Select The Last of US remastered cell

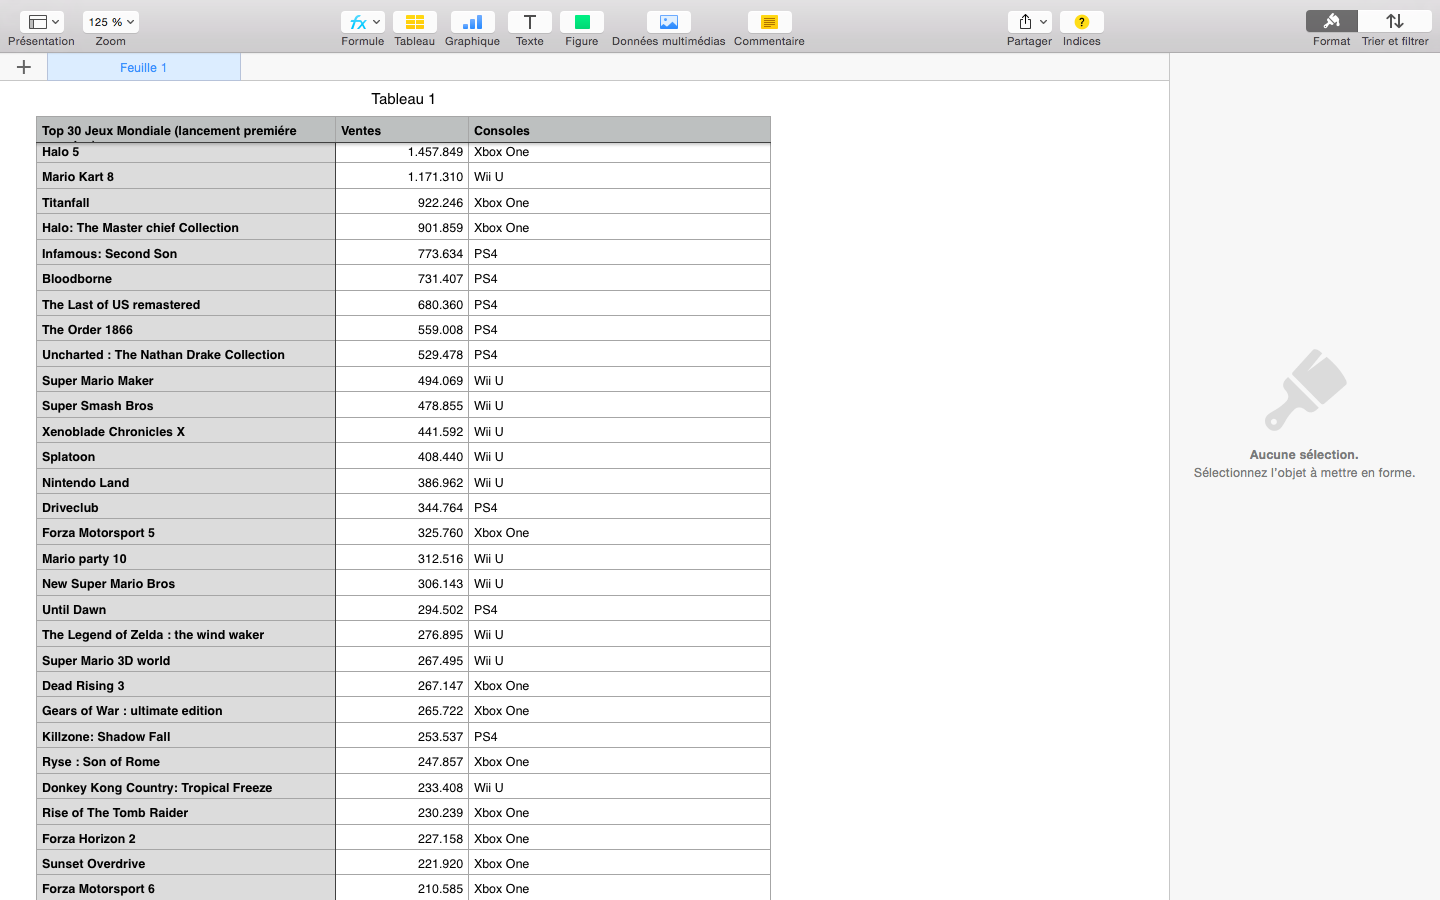coord(186,304)
